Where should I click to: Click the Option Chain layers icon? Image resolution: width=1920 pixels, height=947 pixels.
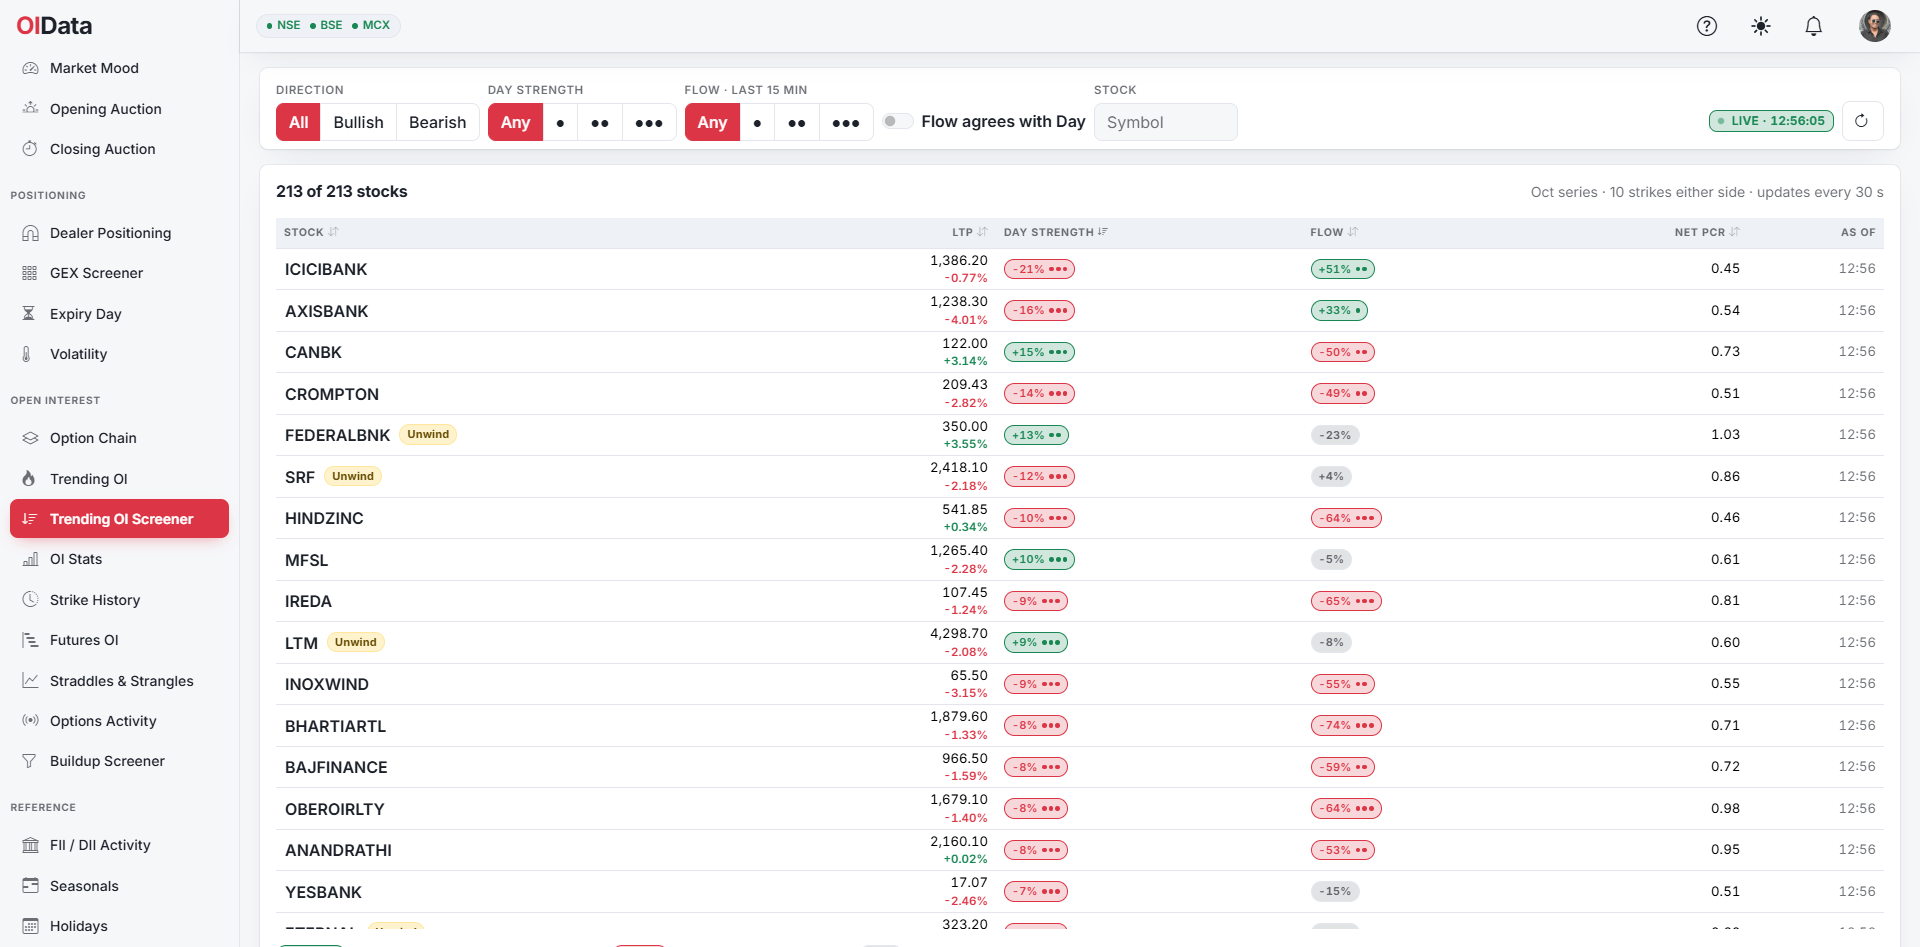(x=30, y=438)
